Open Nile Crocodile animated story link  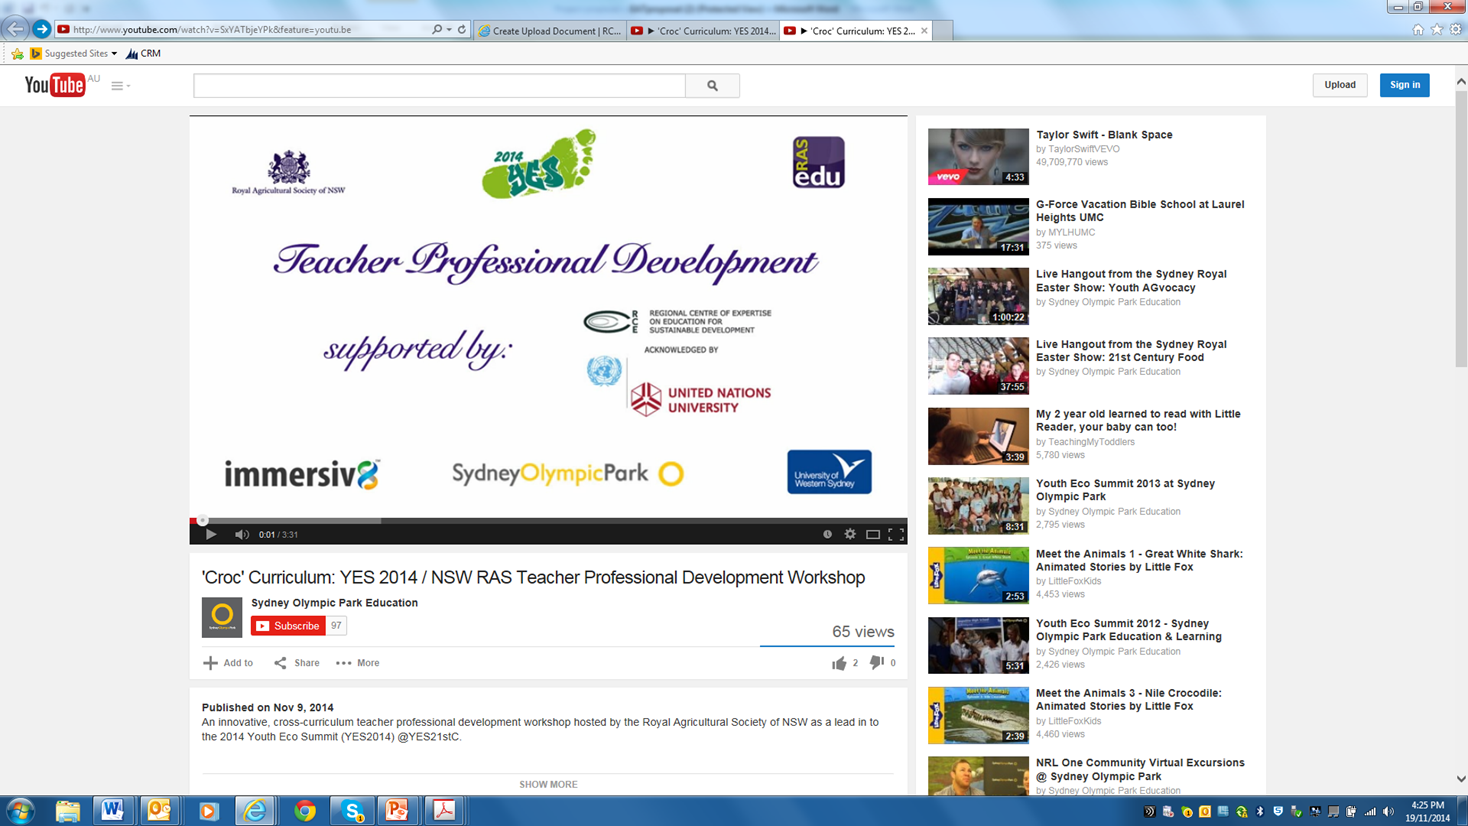coord(1129,700)
